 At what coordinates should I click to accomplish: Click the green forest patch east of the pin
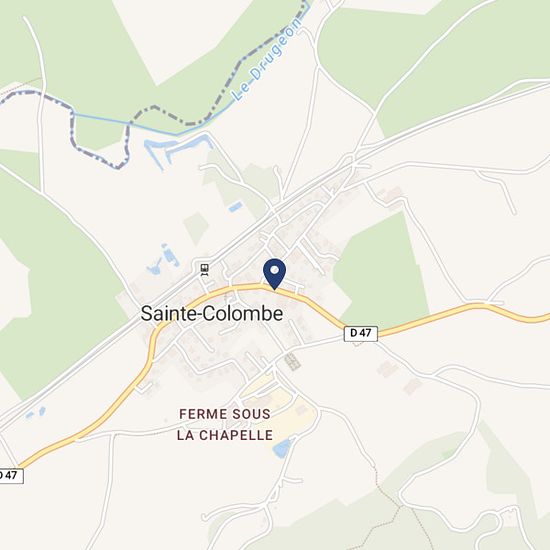[381, 268]
